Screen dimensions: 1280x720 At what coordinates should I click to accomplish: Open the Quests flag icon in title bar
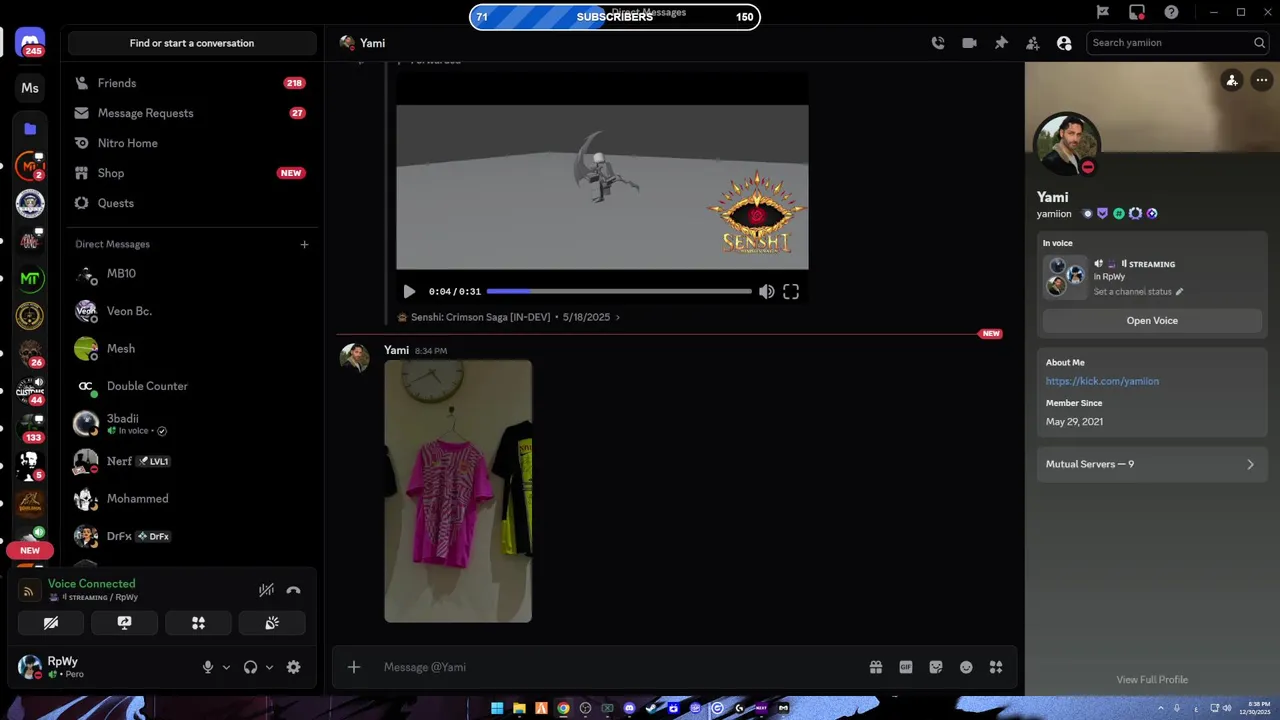1102,12
